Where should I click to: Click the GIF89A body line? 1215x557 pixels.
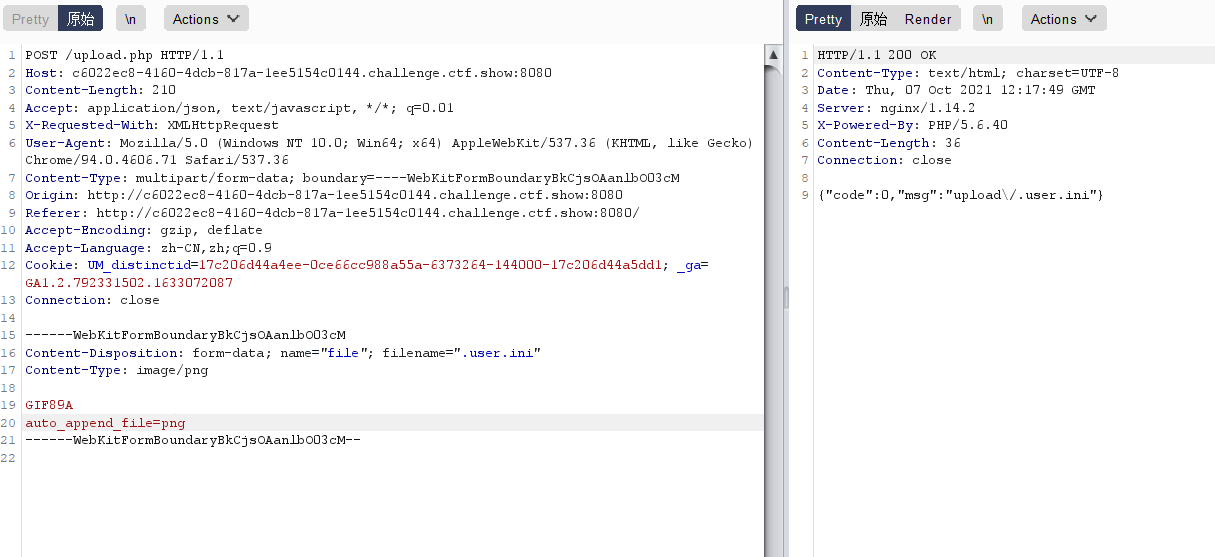click(49, 405)
